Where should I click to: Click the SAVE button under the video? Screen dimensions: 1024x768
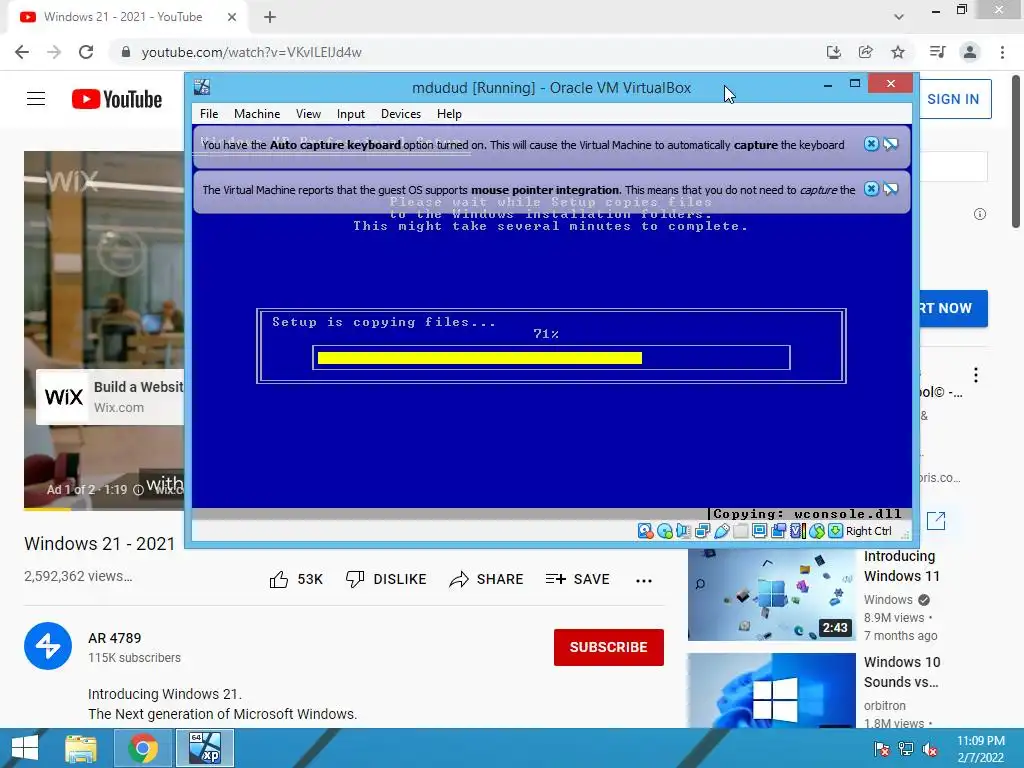click(577, 579)
